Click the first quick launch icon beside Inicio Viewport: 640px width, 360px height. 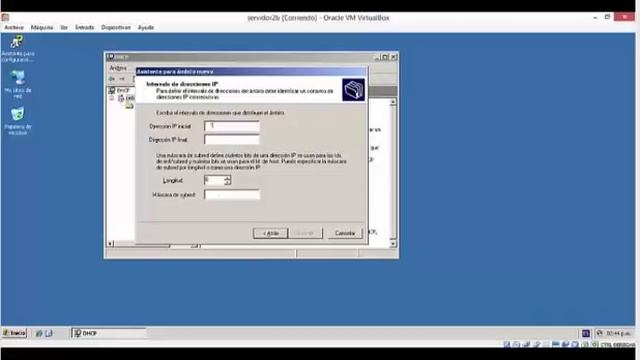coord(39,333)
